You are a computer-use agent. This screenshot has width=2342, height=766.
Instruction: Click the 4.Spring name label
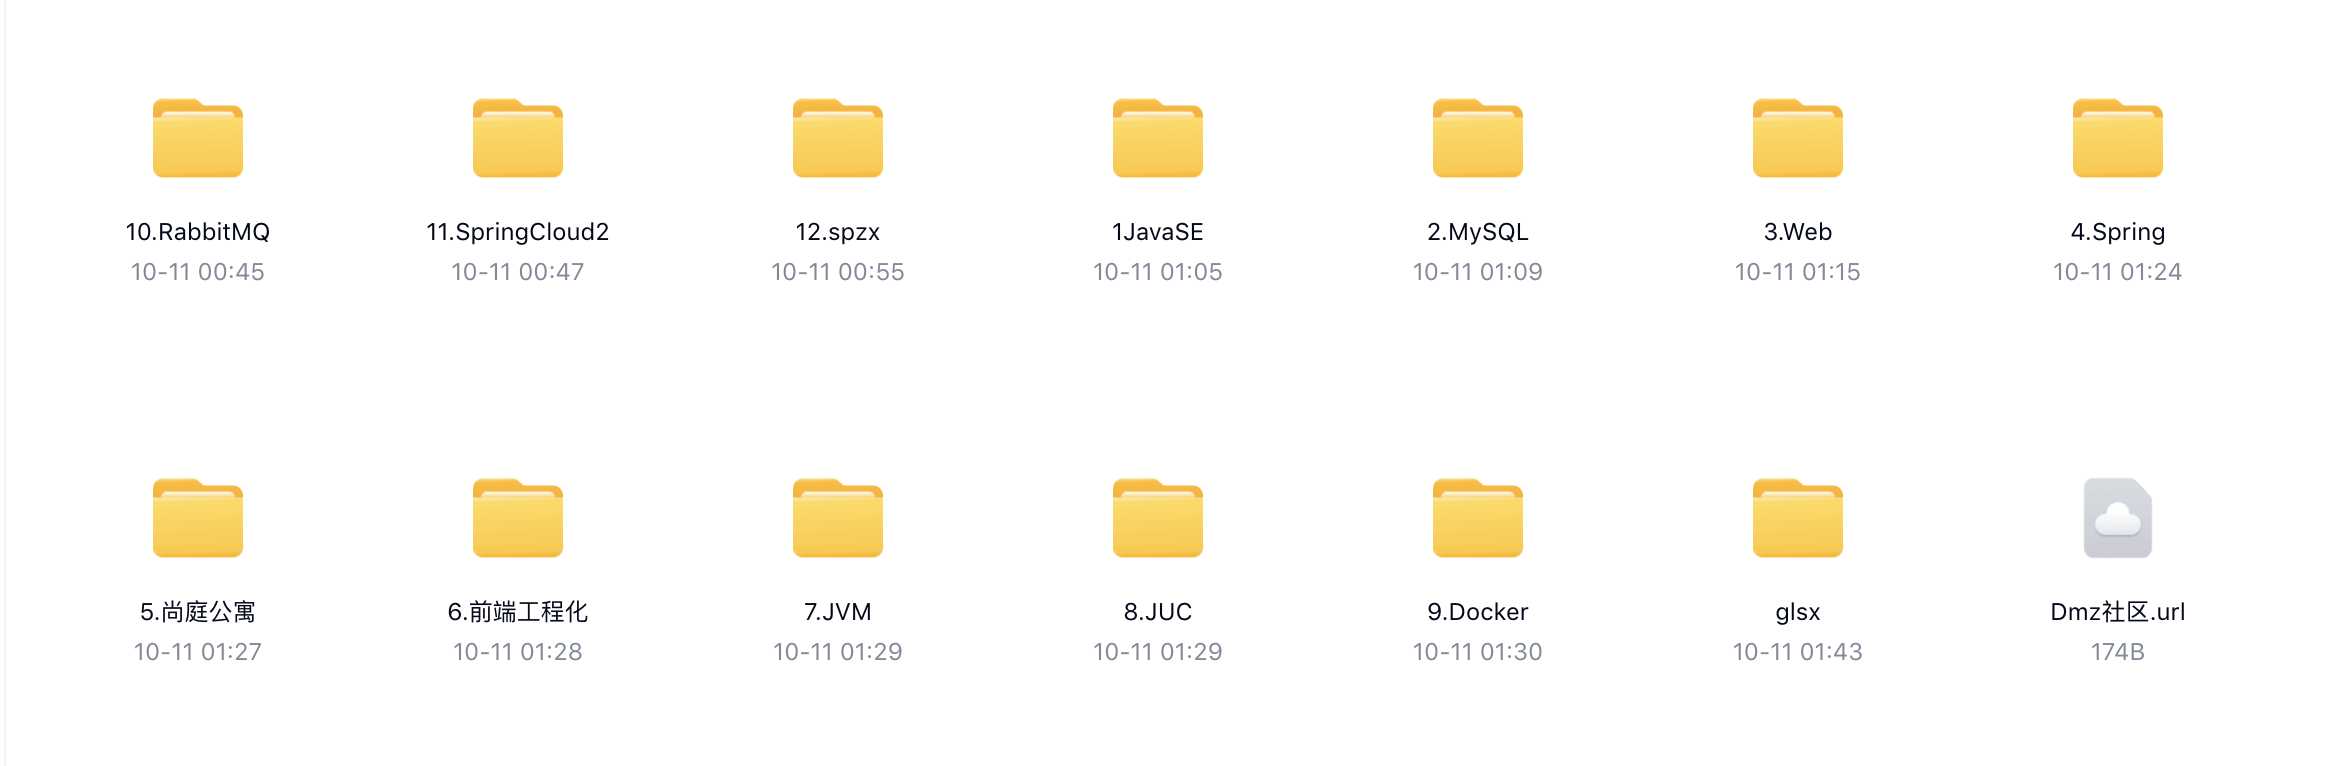point(2118,233)
